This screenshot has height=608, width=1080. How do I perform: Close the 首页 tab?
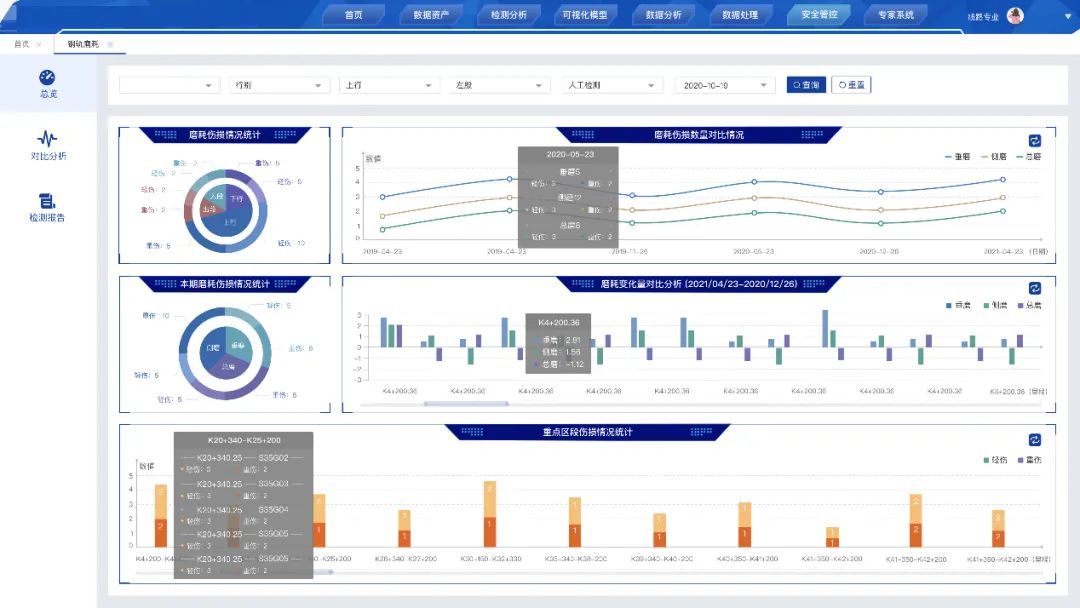(39, 45)
